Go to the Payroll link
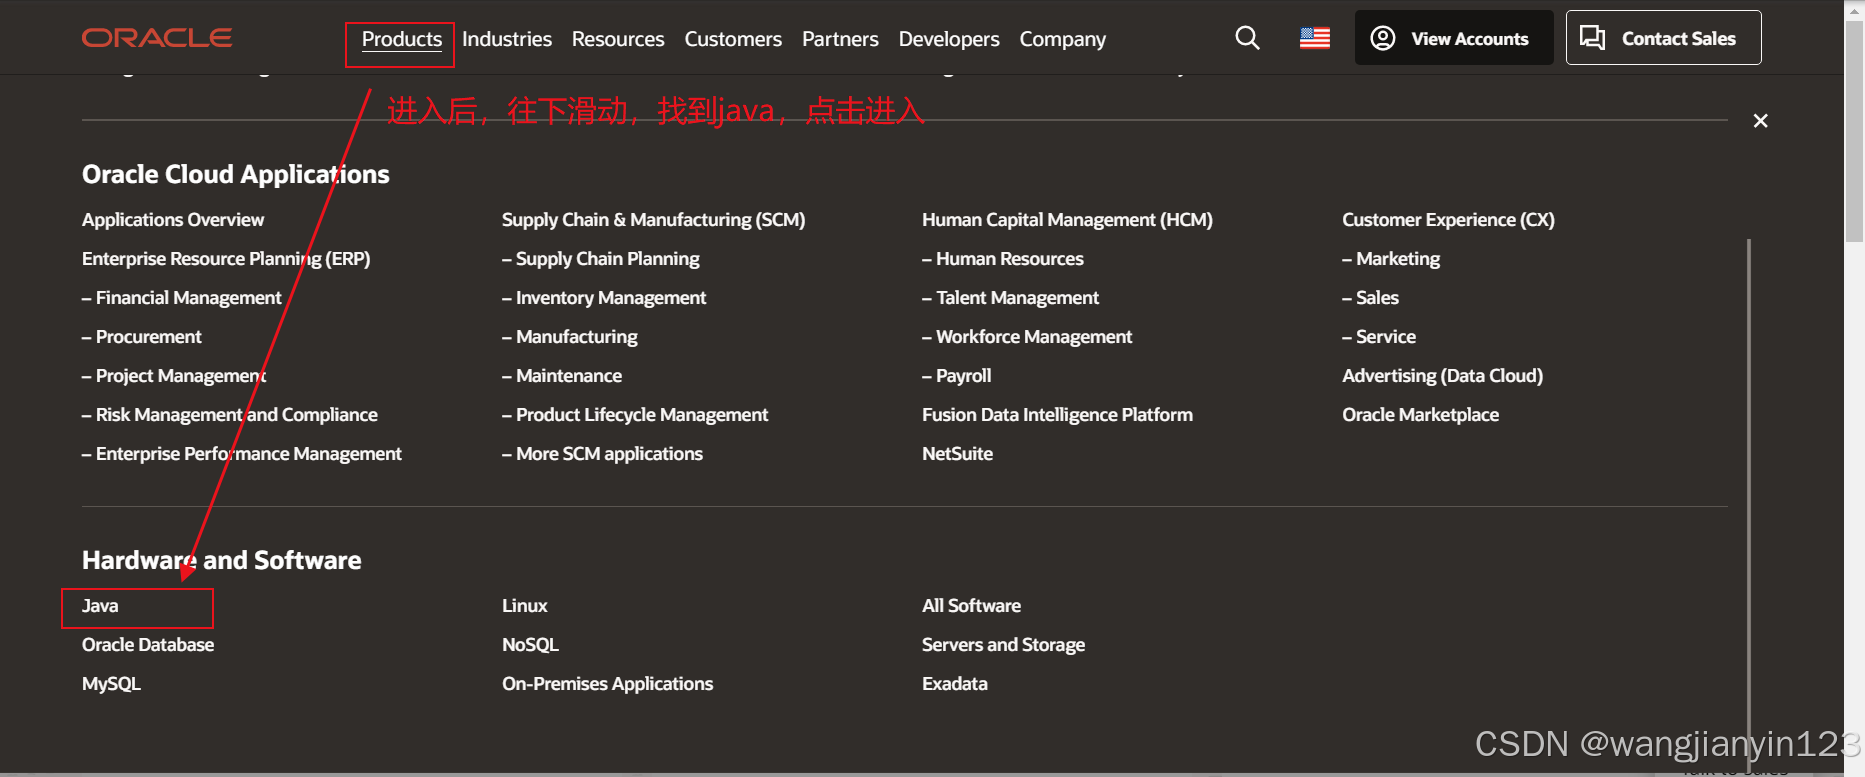This screenshot has width=1865, height=777. (957, 376)
